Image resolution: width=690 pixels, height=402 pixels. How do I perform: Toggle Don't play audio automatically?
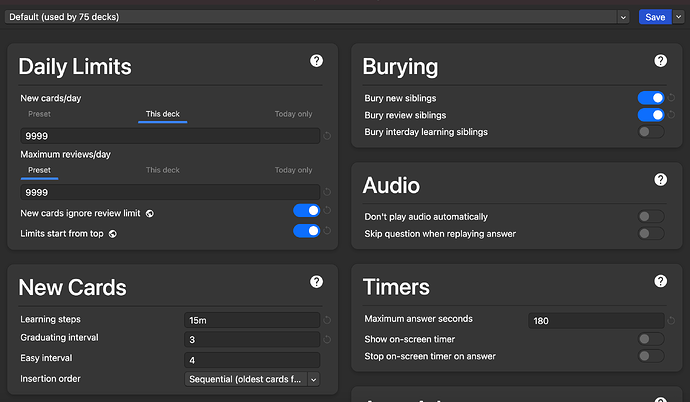point(650,216)
